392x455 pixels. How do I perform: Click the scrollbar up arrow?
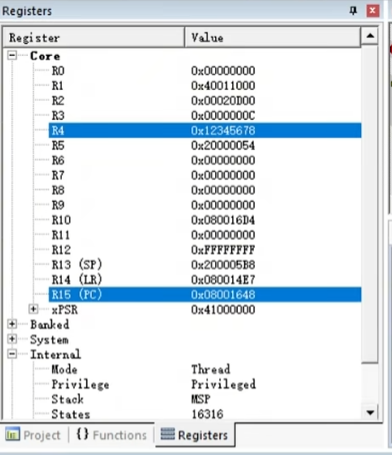tap(370, 36)
